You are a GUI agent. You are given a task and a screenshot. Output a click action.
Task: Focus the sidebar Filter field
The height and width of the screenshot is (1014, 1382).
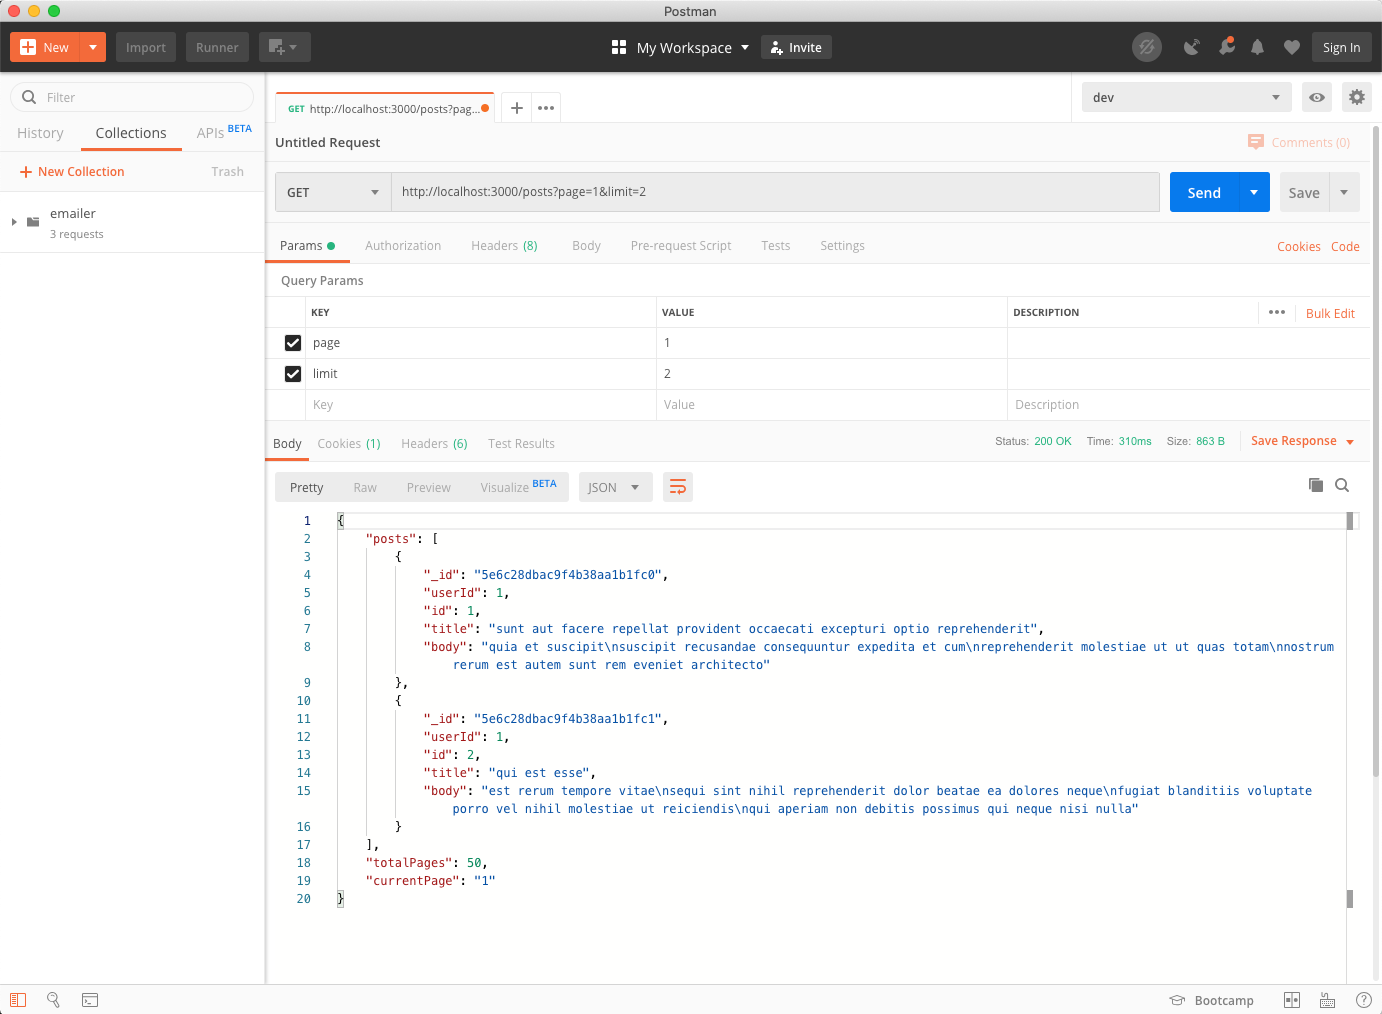[132, 97]
